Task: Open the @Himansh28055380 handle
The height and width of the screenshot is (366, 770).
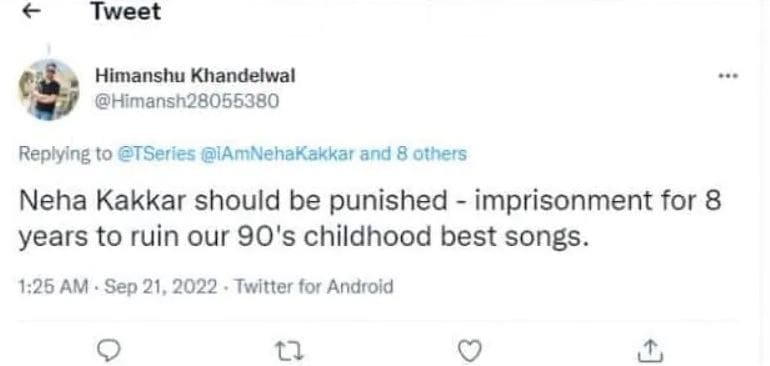Action: [x=187, y=101]
